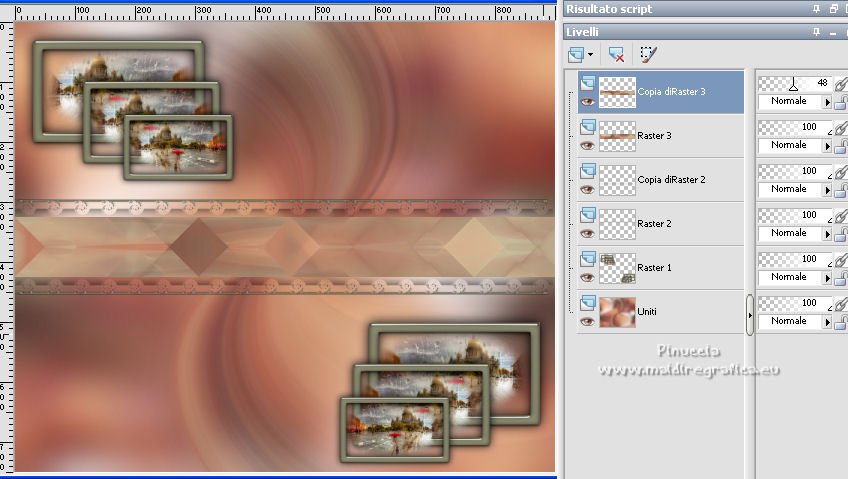Float the Risultato script panel
This screenshot has height=479, width=848.
(833, 9)
